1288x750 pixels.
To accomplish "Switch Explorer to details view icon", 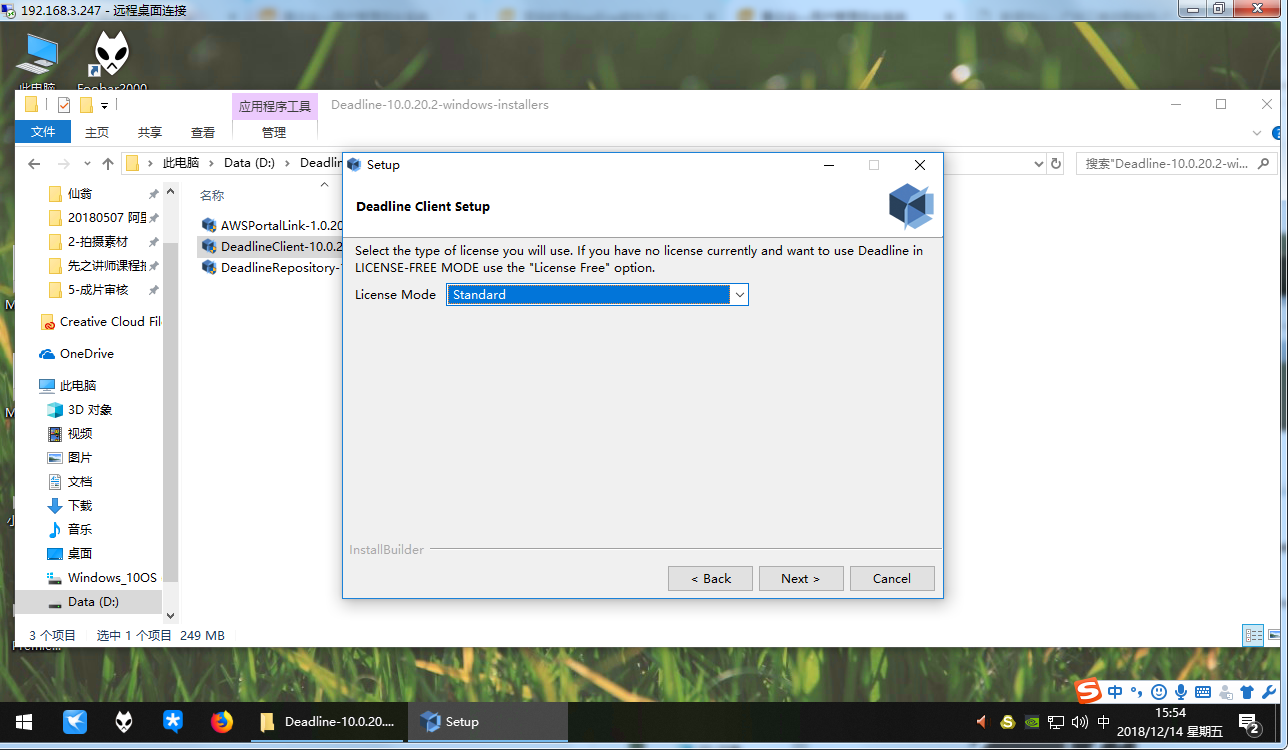I will pos(1253,635).
